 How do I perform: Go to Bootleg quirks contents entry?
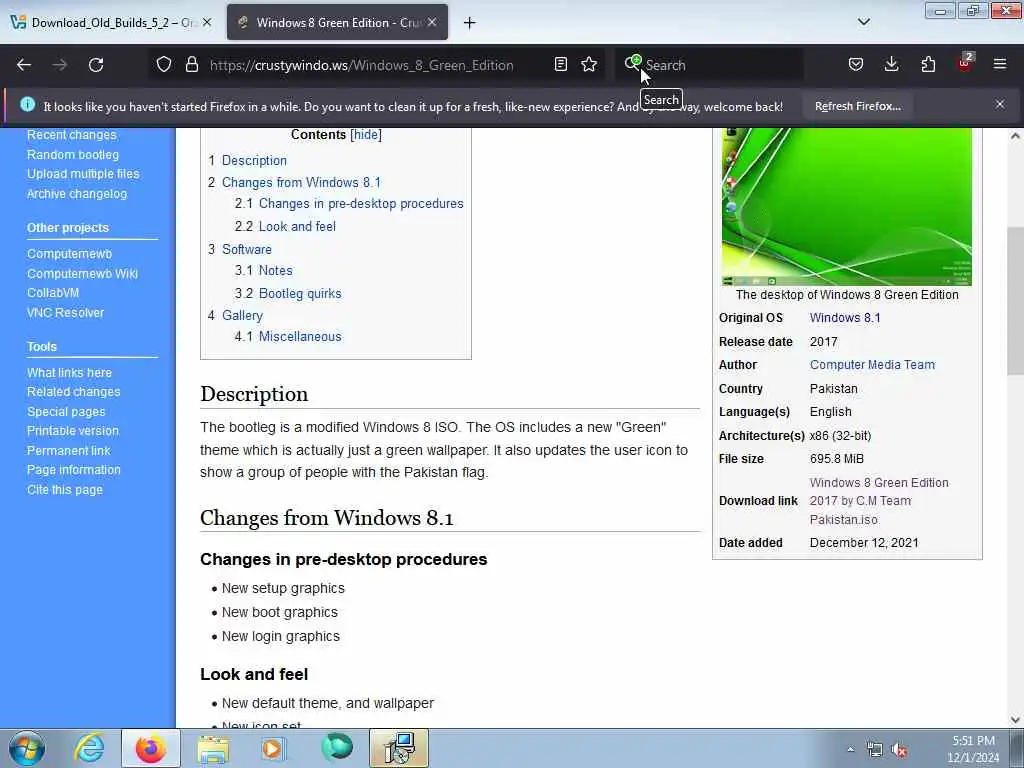[x=300, y=293]
